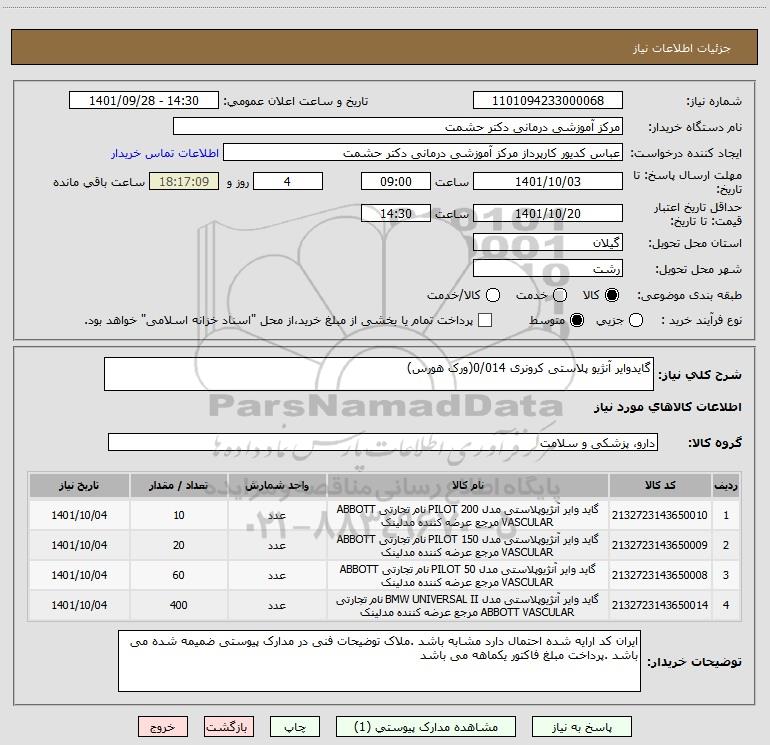Click quantity 10 in PILOT 200 row
The image size is (770, 745).
[x=179, y=515]
